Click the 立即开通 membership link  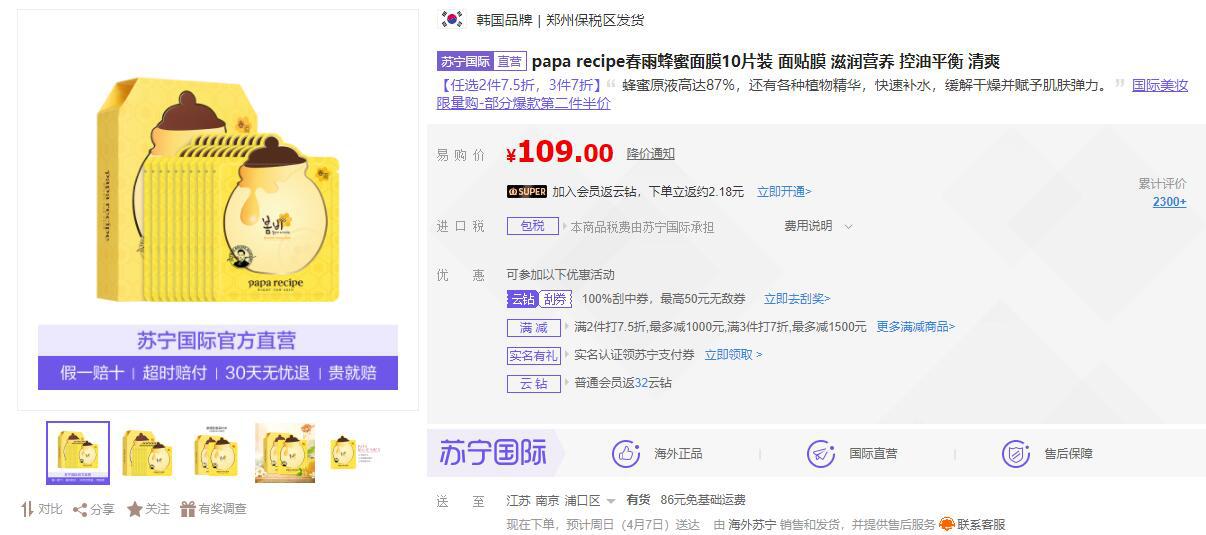pyautogui.click(x=784, y=192)
